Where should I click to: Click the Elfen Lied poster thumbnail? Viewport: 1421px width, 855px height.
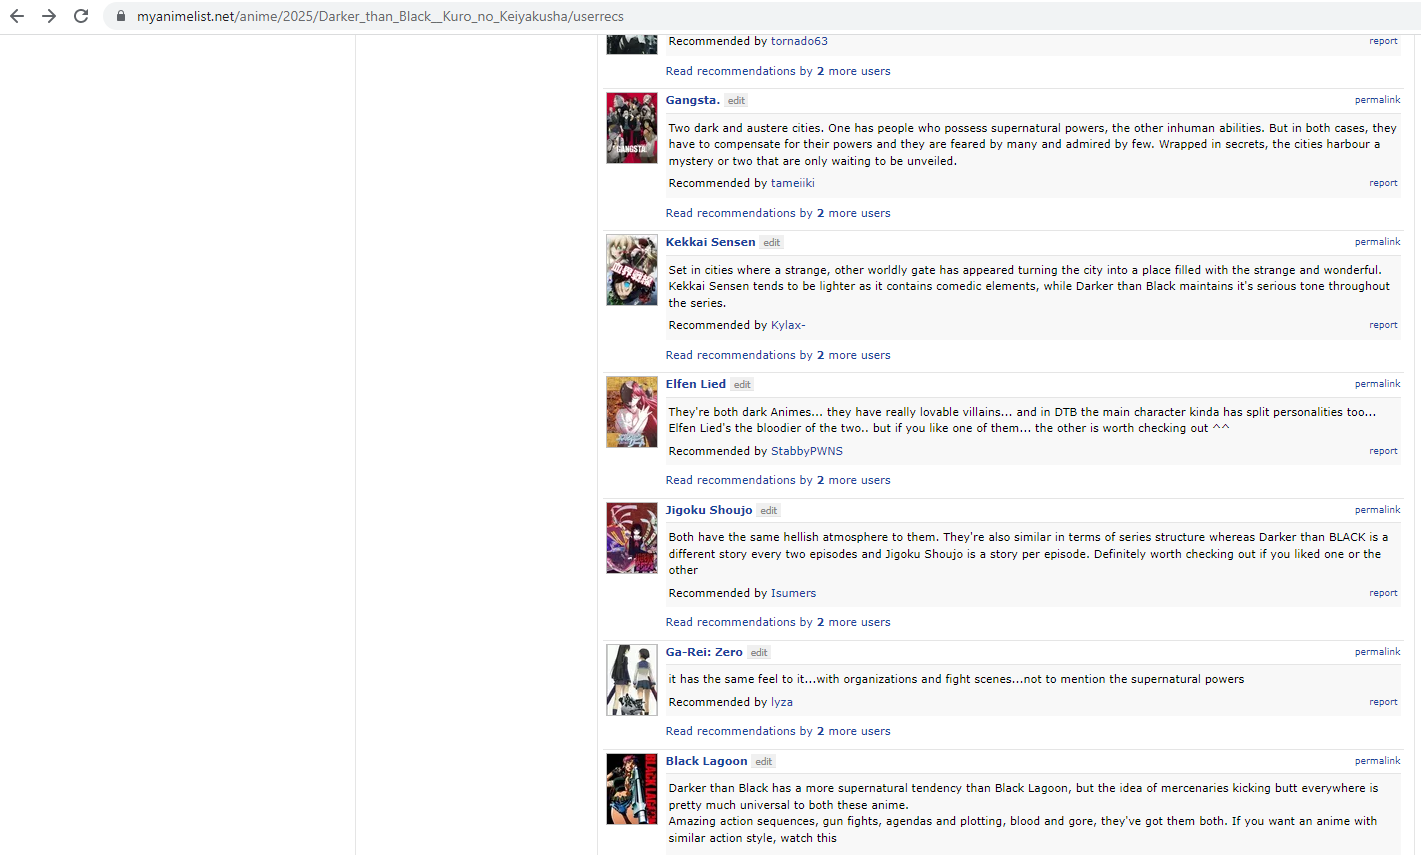point(631,412)
